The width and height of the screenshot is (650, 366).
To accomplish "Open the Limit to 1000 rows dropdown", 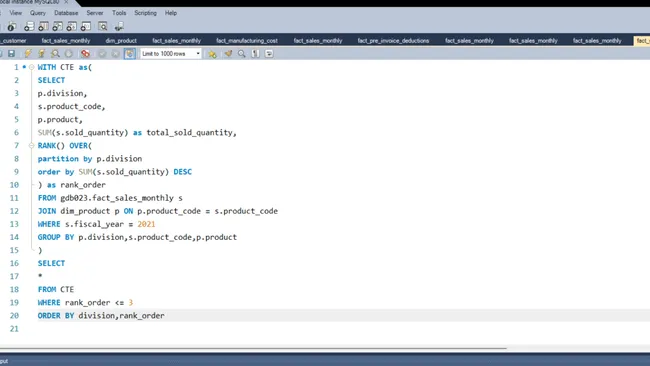I will [171, 53].
